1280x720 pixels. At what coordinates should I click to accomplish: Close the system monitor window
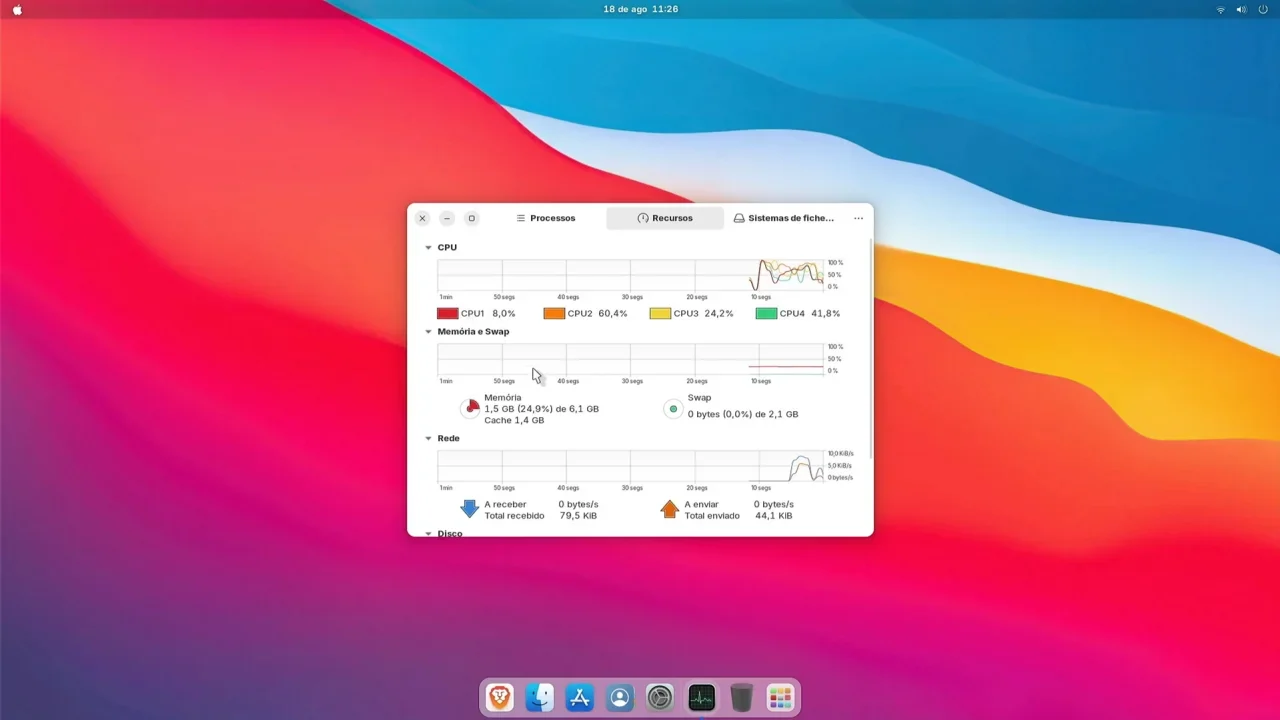click(422, 218)
